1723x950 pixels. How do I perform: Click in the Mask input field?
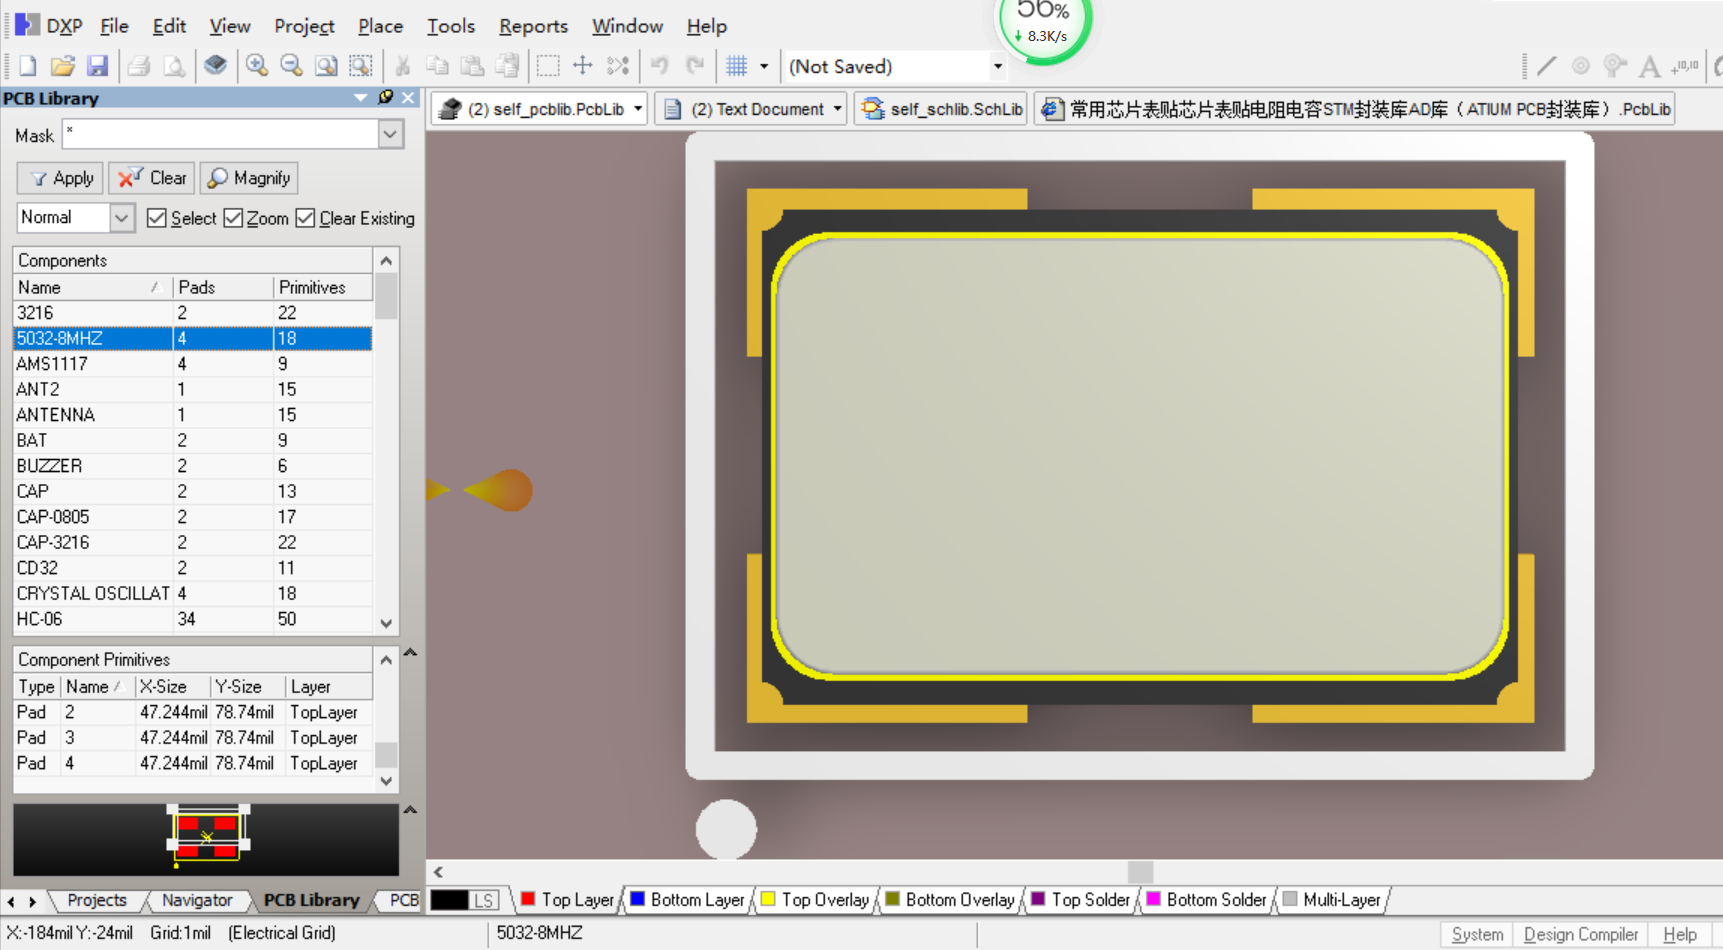pyautogui.click(x=220, y=134)
